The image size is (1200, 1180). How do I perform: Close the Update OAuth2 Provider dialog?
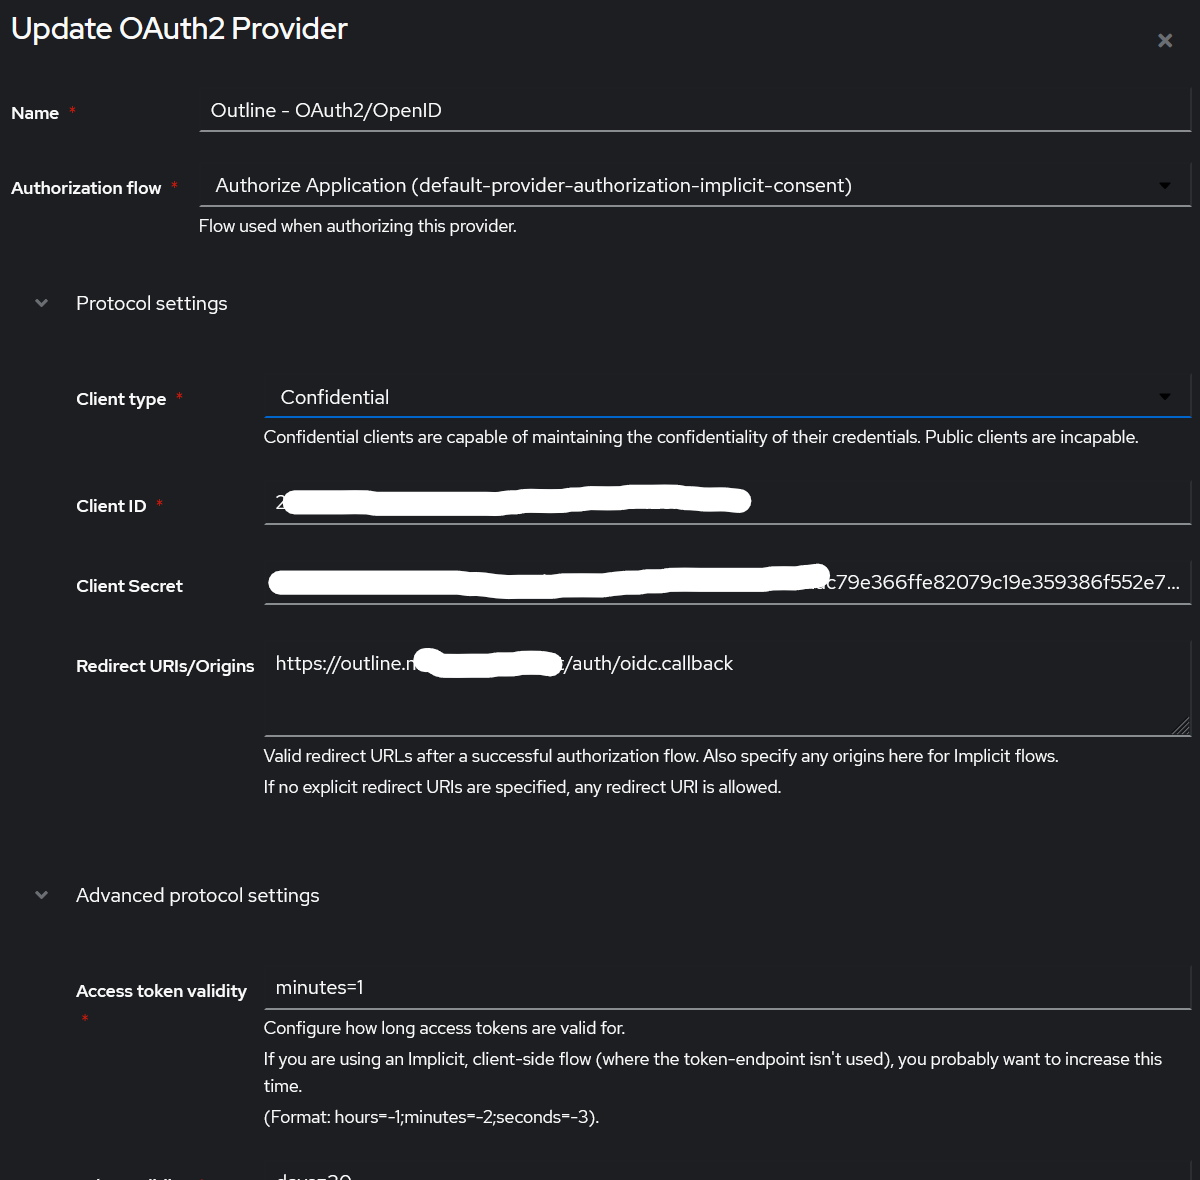point(1164,40)
